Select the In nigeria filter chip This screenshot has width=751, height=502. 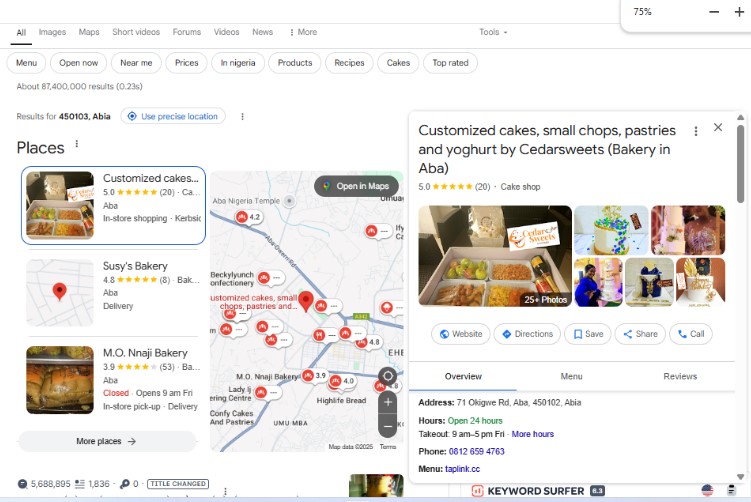(238, 63)
